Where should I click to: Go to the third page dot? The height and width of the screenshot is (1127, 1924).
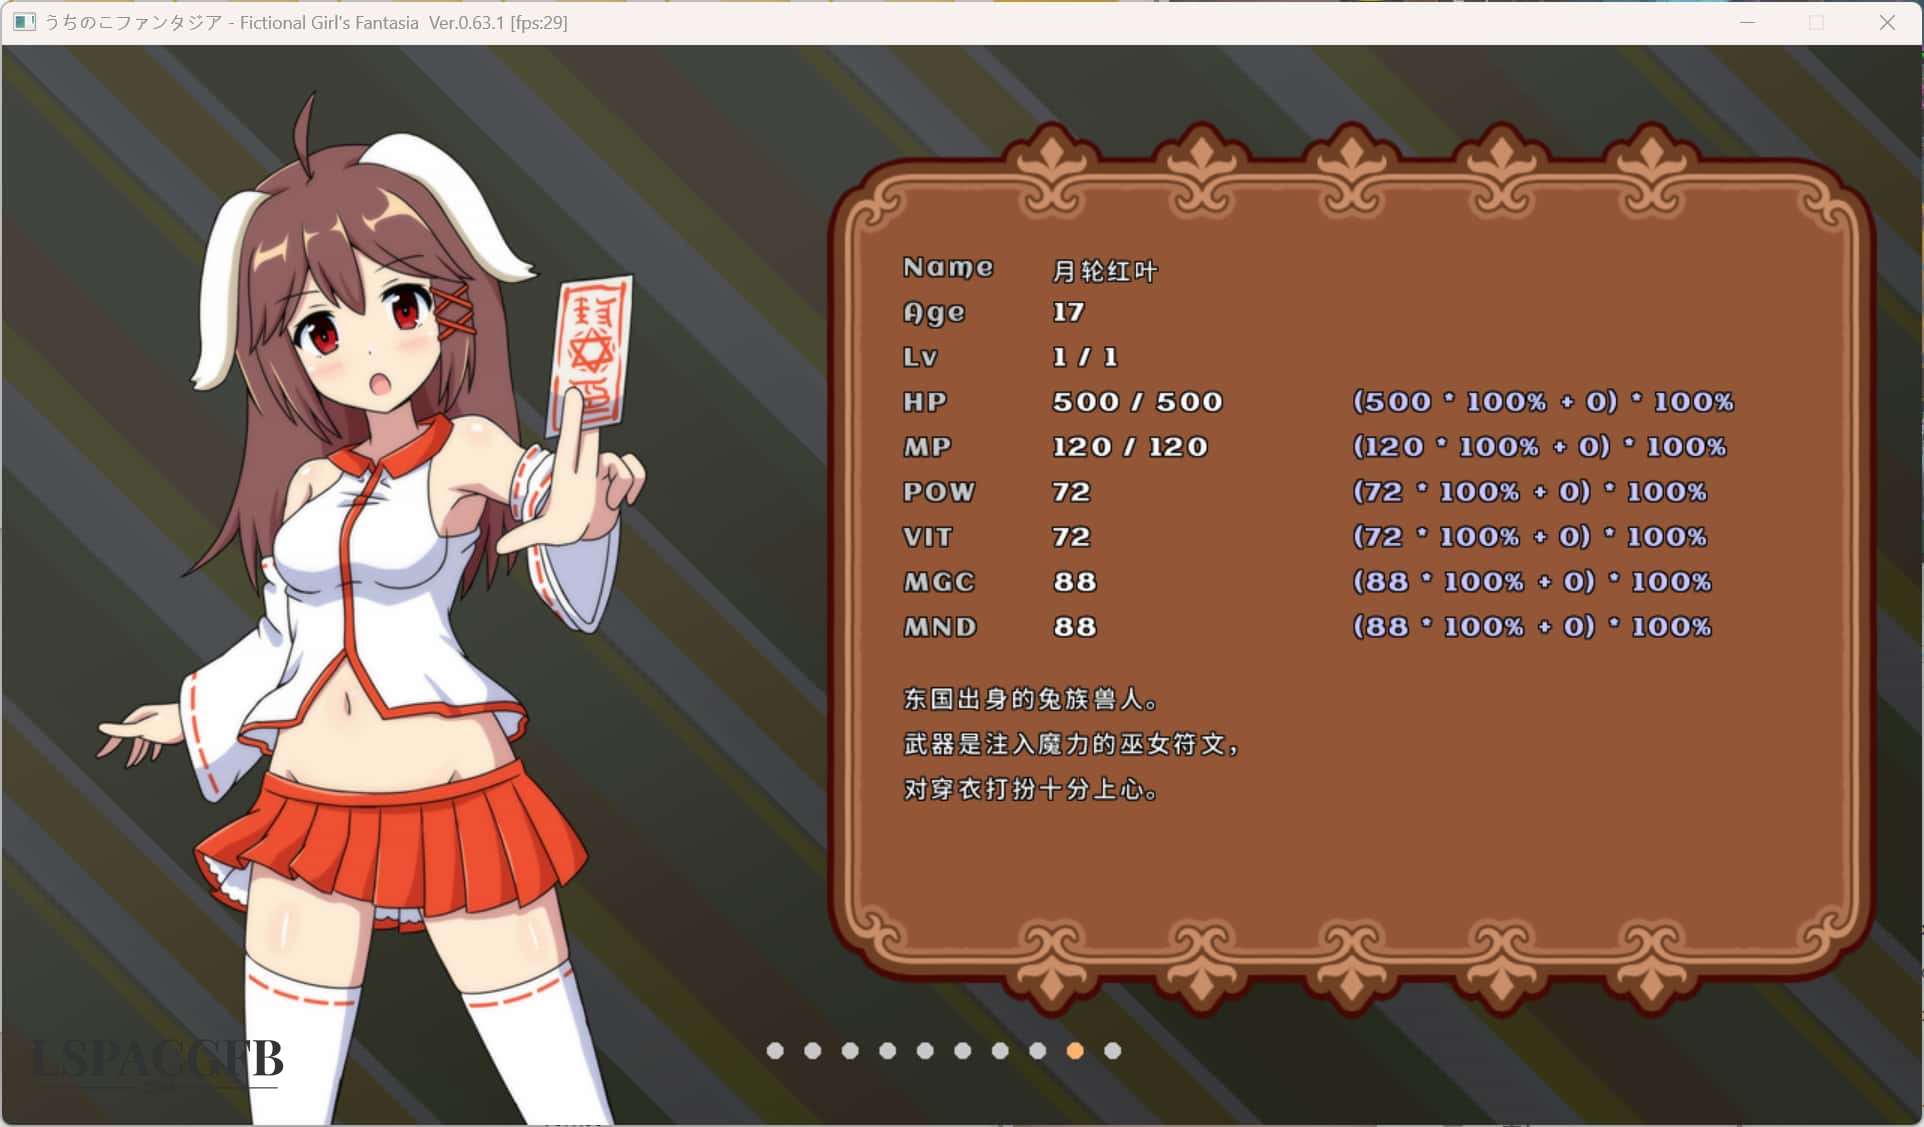pos(850,1051)
